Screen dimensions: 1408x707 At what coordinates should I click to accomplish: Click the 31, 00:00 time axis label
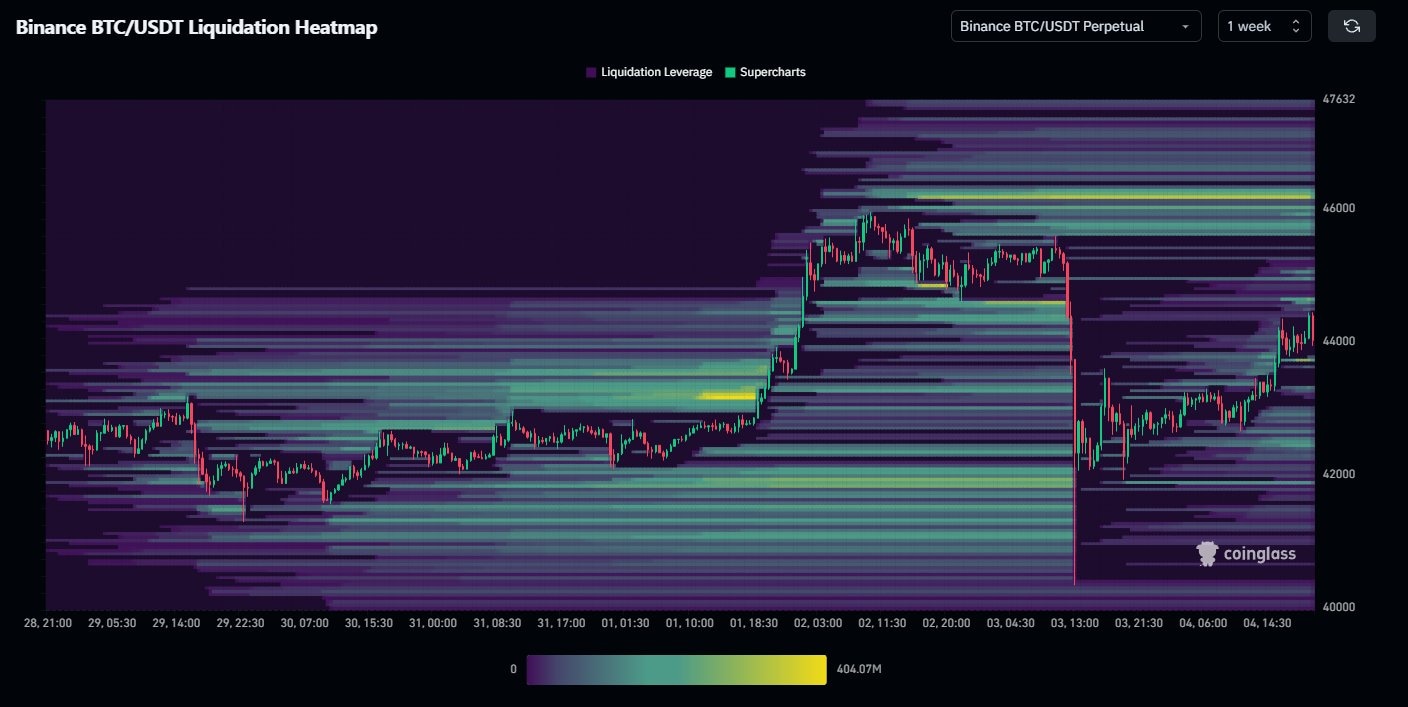tap(432, 623)
